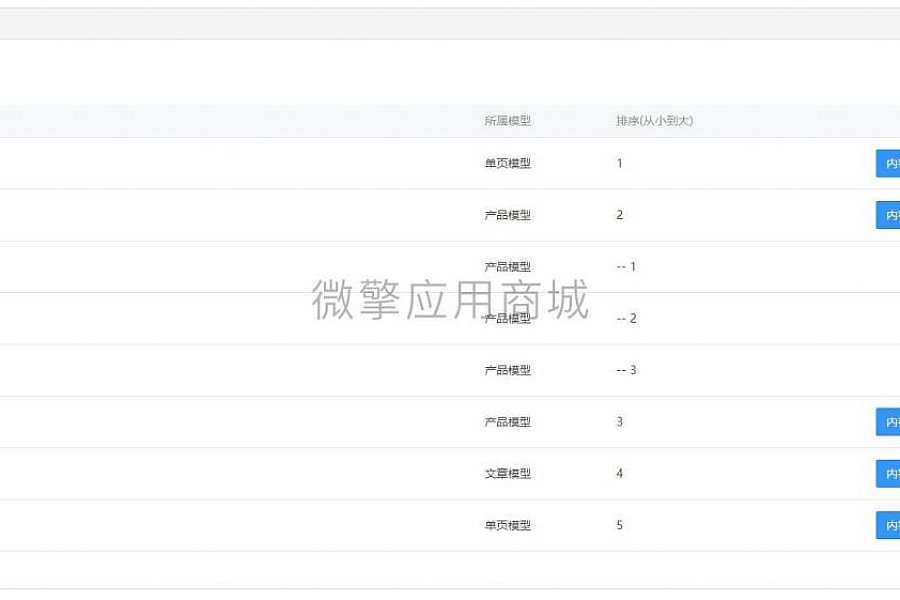Open the blue 内容 button in 文章模型 row
The image size is (900, 600).
click(x=888, y=474)
